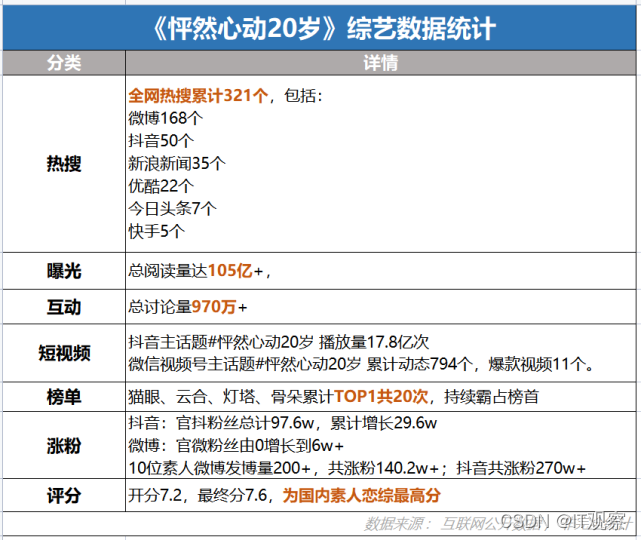Click the 详情 header cell

(381, 63)
